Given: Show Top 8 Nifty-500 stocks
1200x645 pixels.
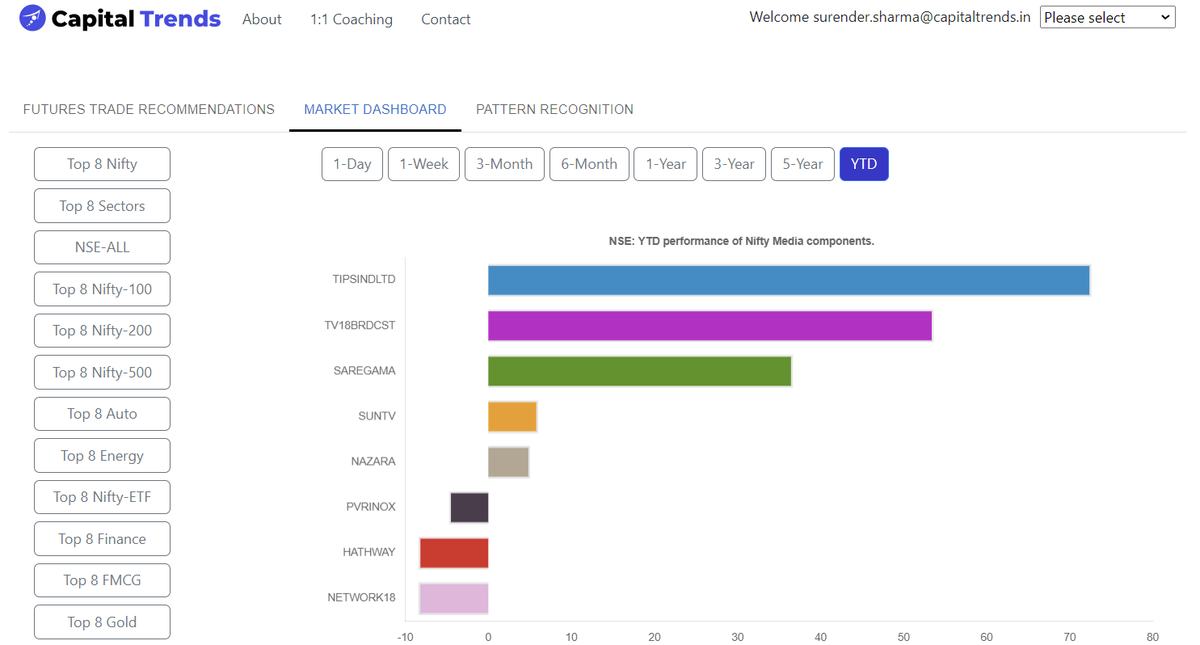Looking at the screenshot, I should [x=102, y=372].
